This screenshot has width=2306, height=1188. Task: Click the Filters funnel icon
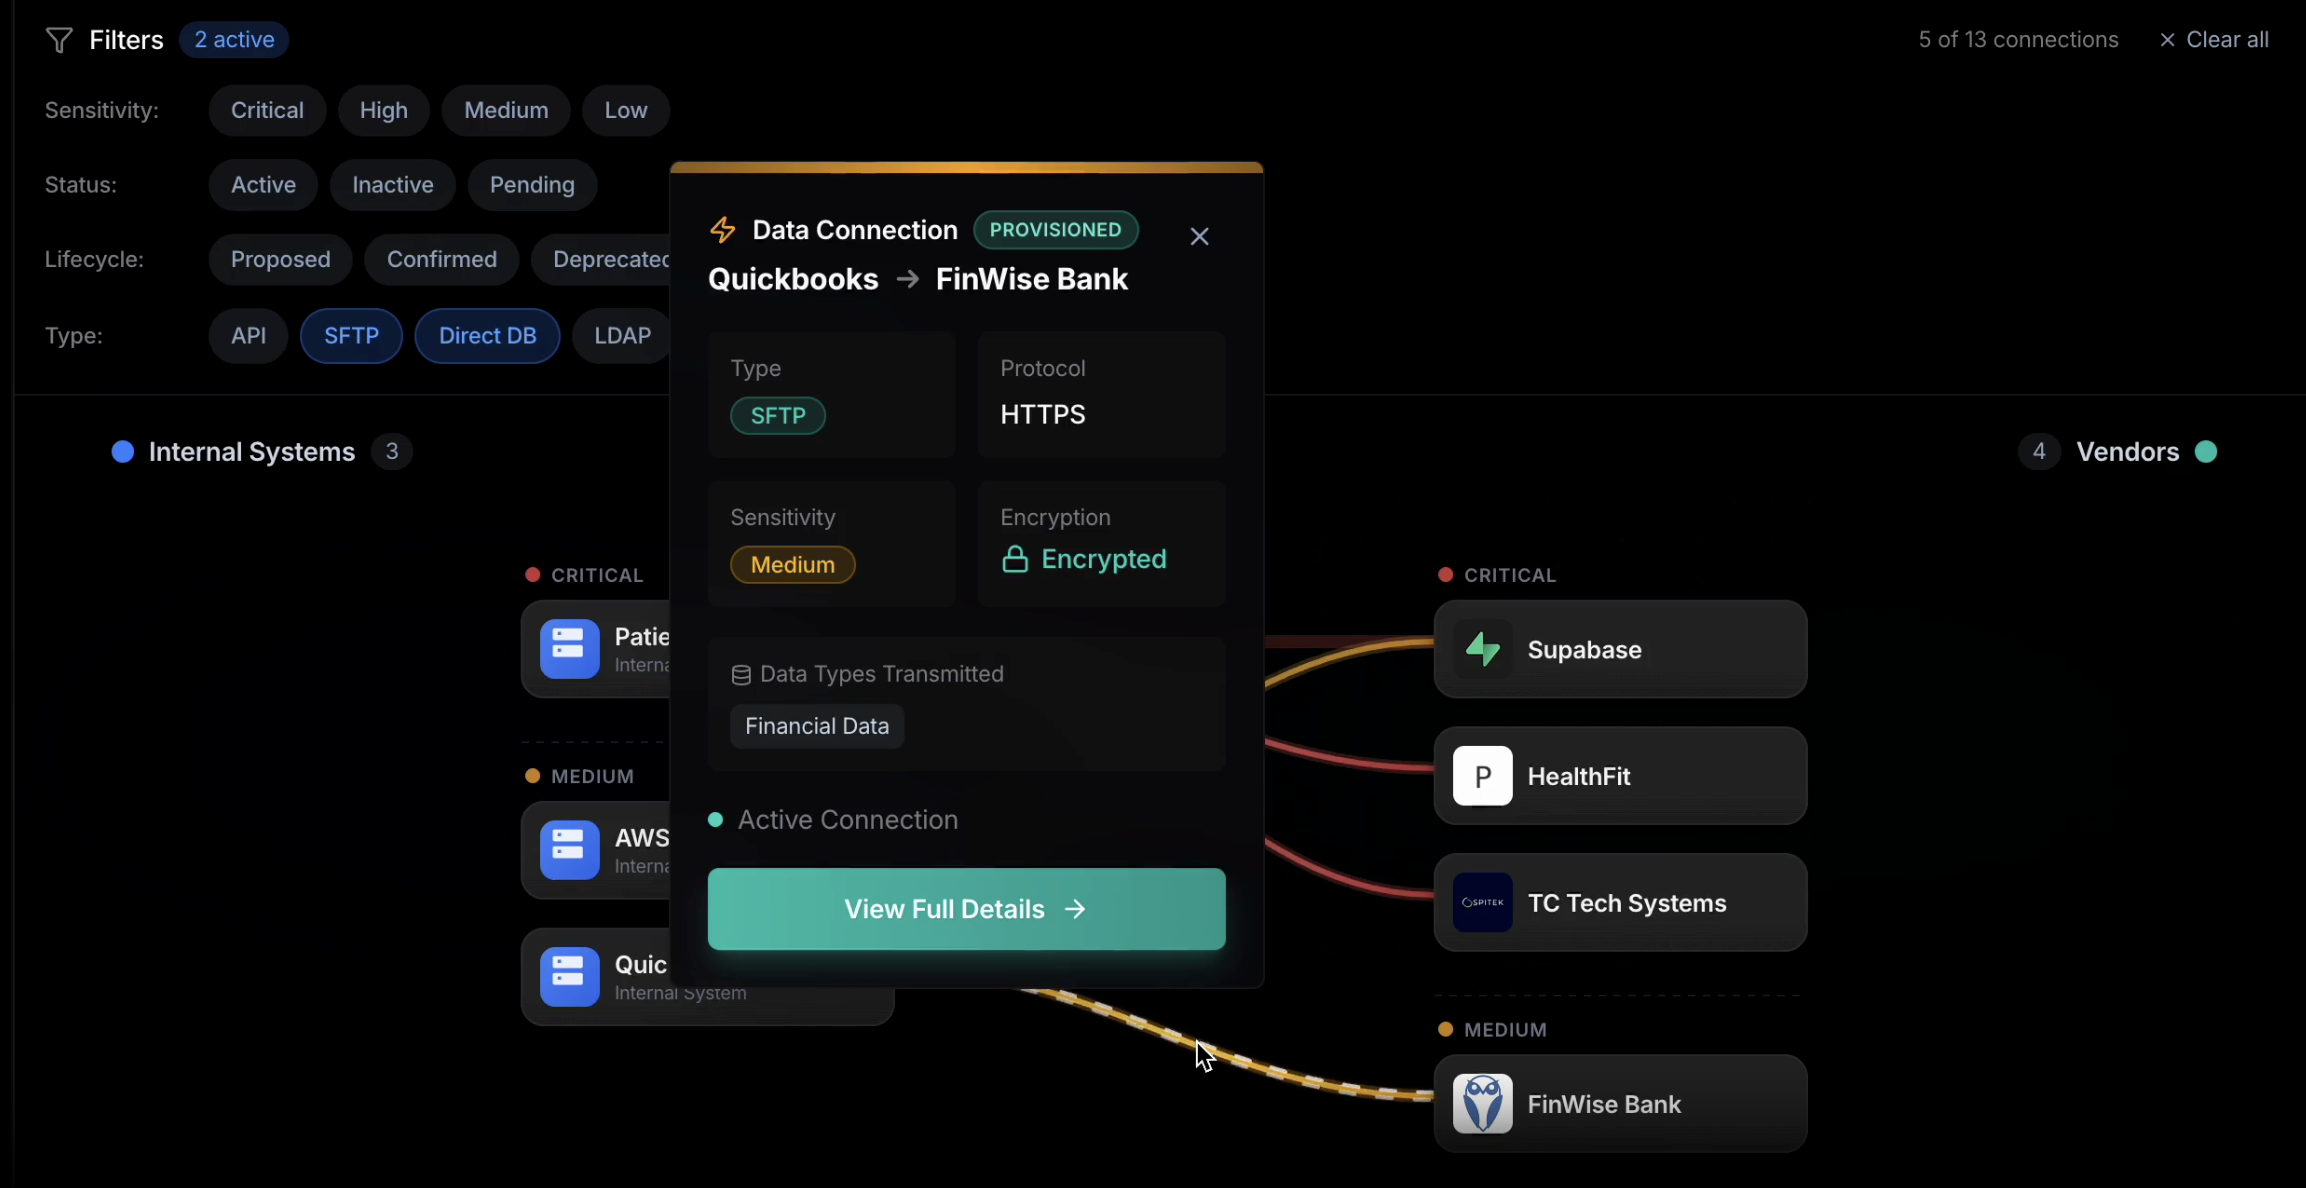[x=59, y=40]
